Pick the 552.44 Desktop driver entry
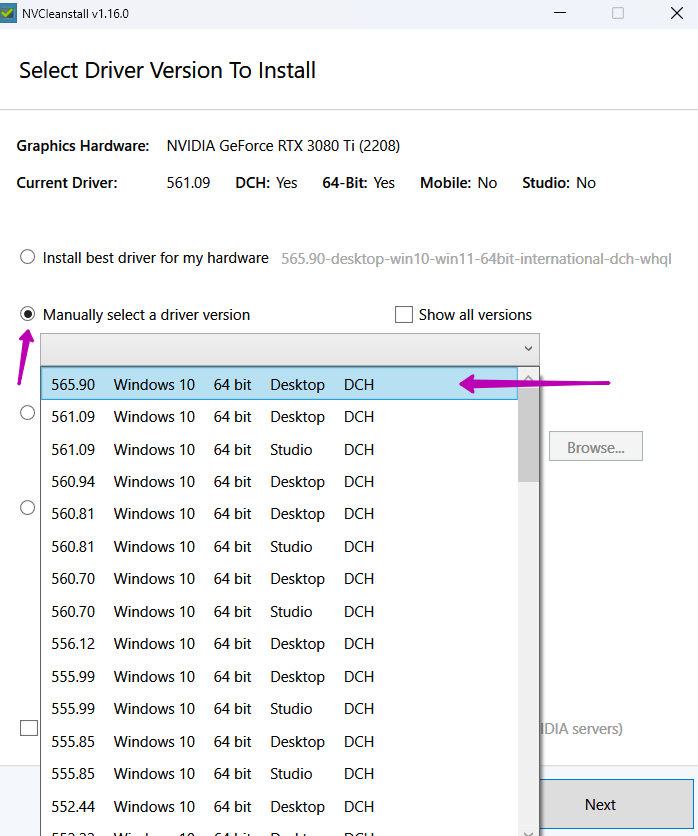Screen dimensions: 698x836 coord(279,807)
